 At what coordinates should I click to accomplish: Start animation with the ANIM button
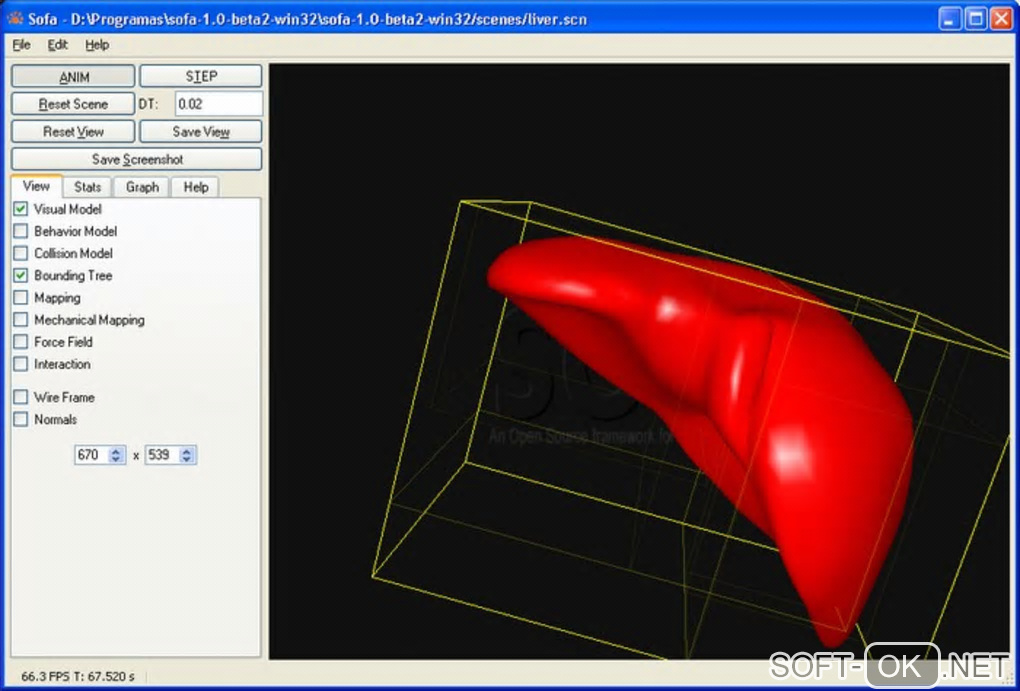click(x=73, y=76)
